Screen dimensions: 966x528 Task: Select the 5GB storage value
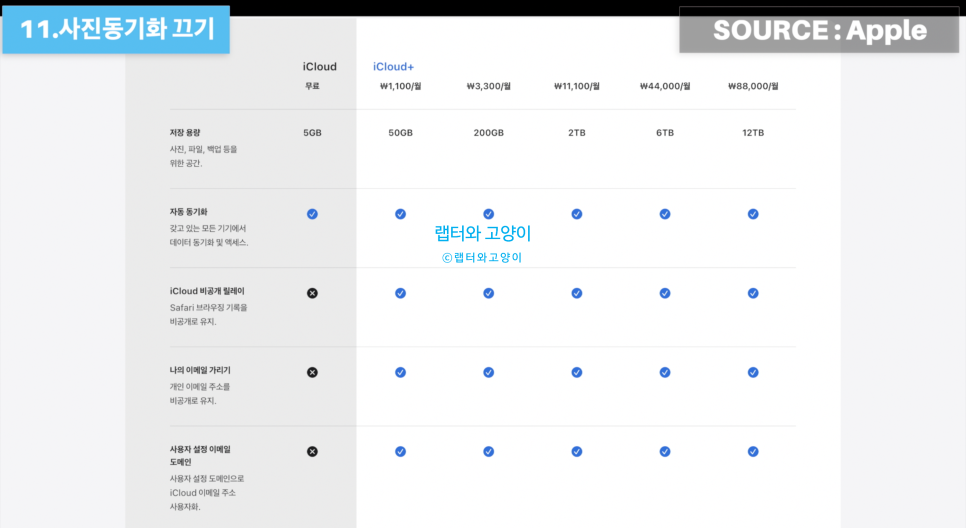point(312,133)
